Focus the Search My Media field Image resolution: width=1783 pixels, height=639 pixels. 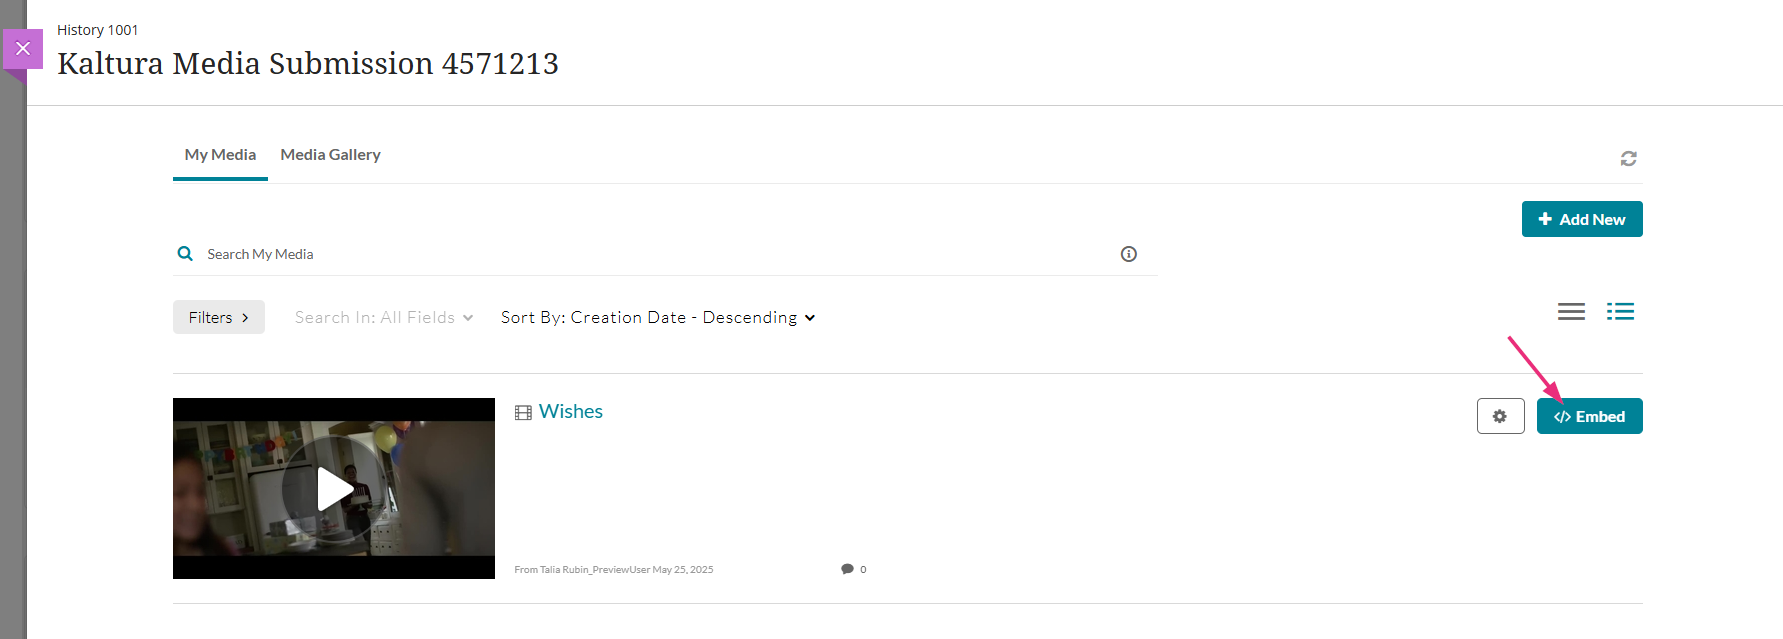point(660,254)
